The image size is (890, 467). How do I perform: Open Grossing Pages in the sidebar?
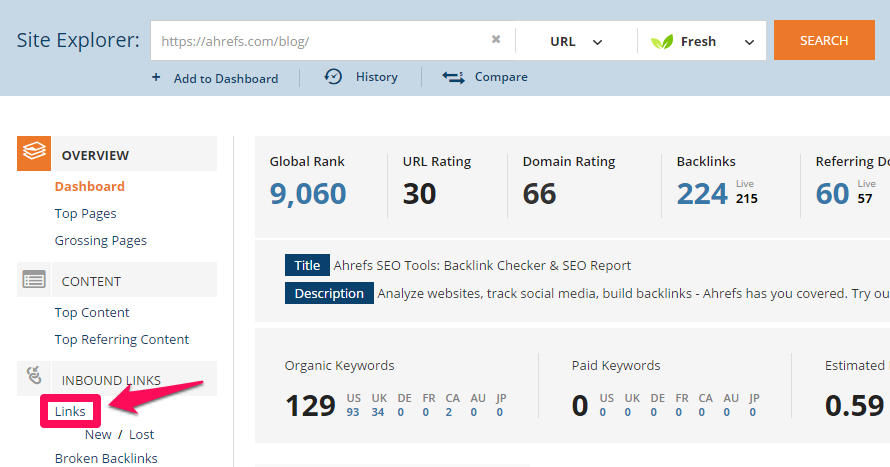tap(100, 241)
